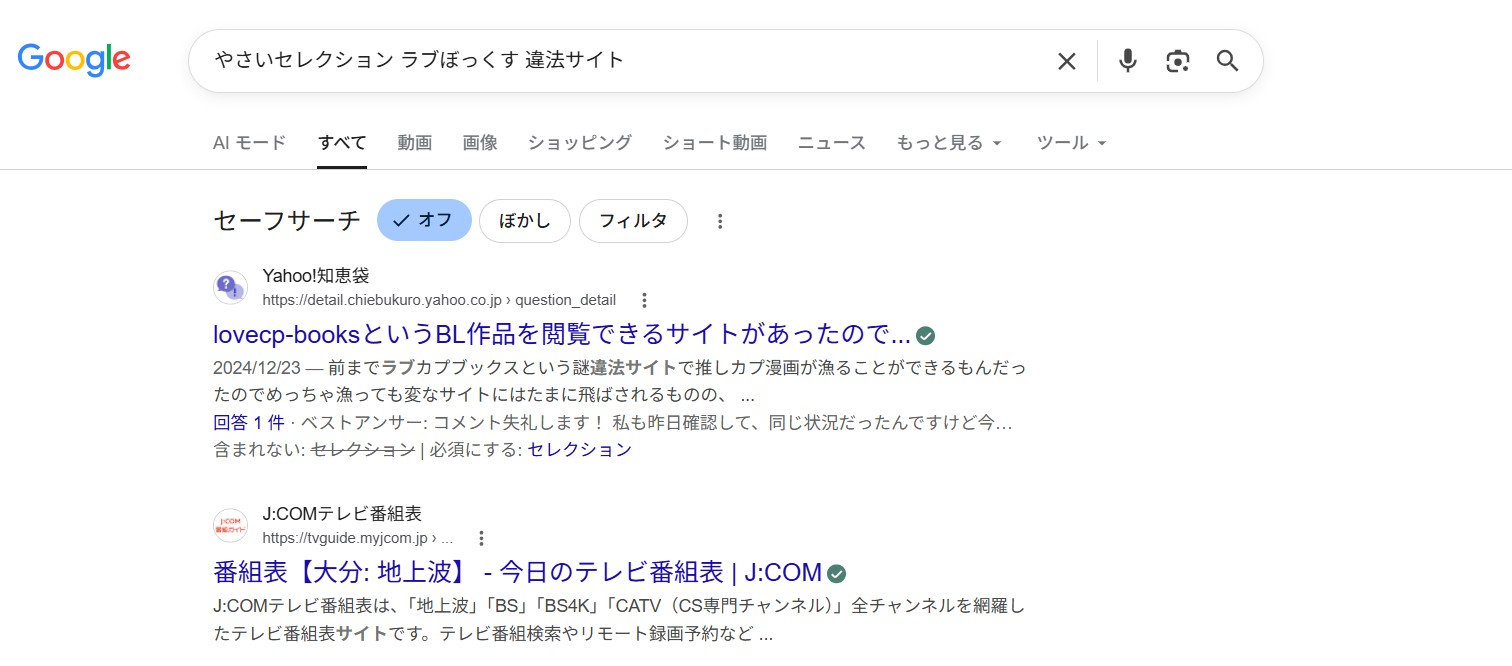Open the ニュース tab

(832, 143)
